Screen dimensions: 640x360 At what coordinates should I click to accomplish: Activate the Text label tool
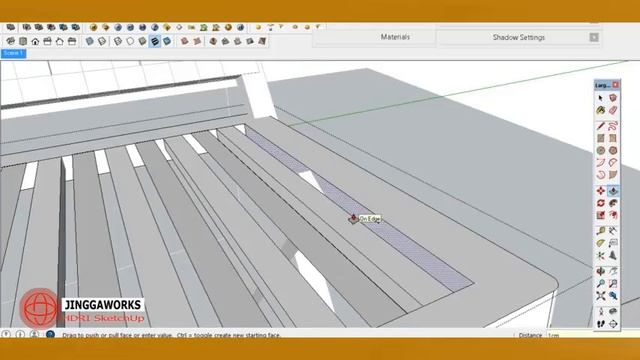coord(613,243)
